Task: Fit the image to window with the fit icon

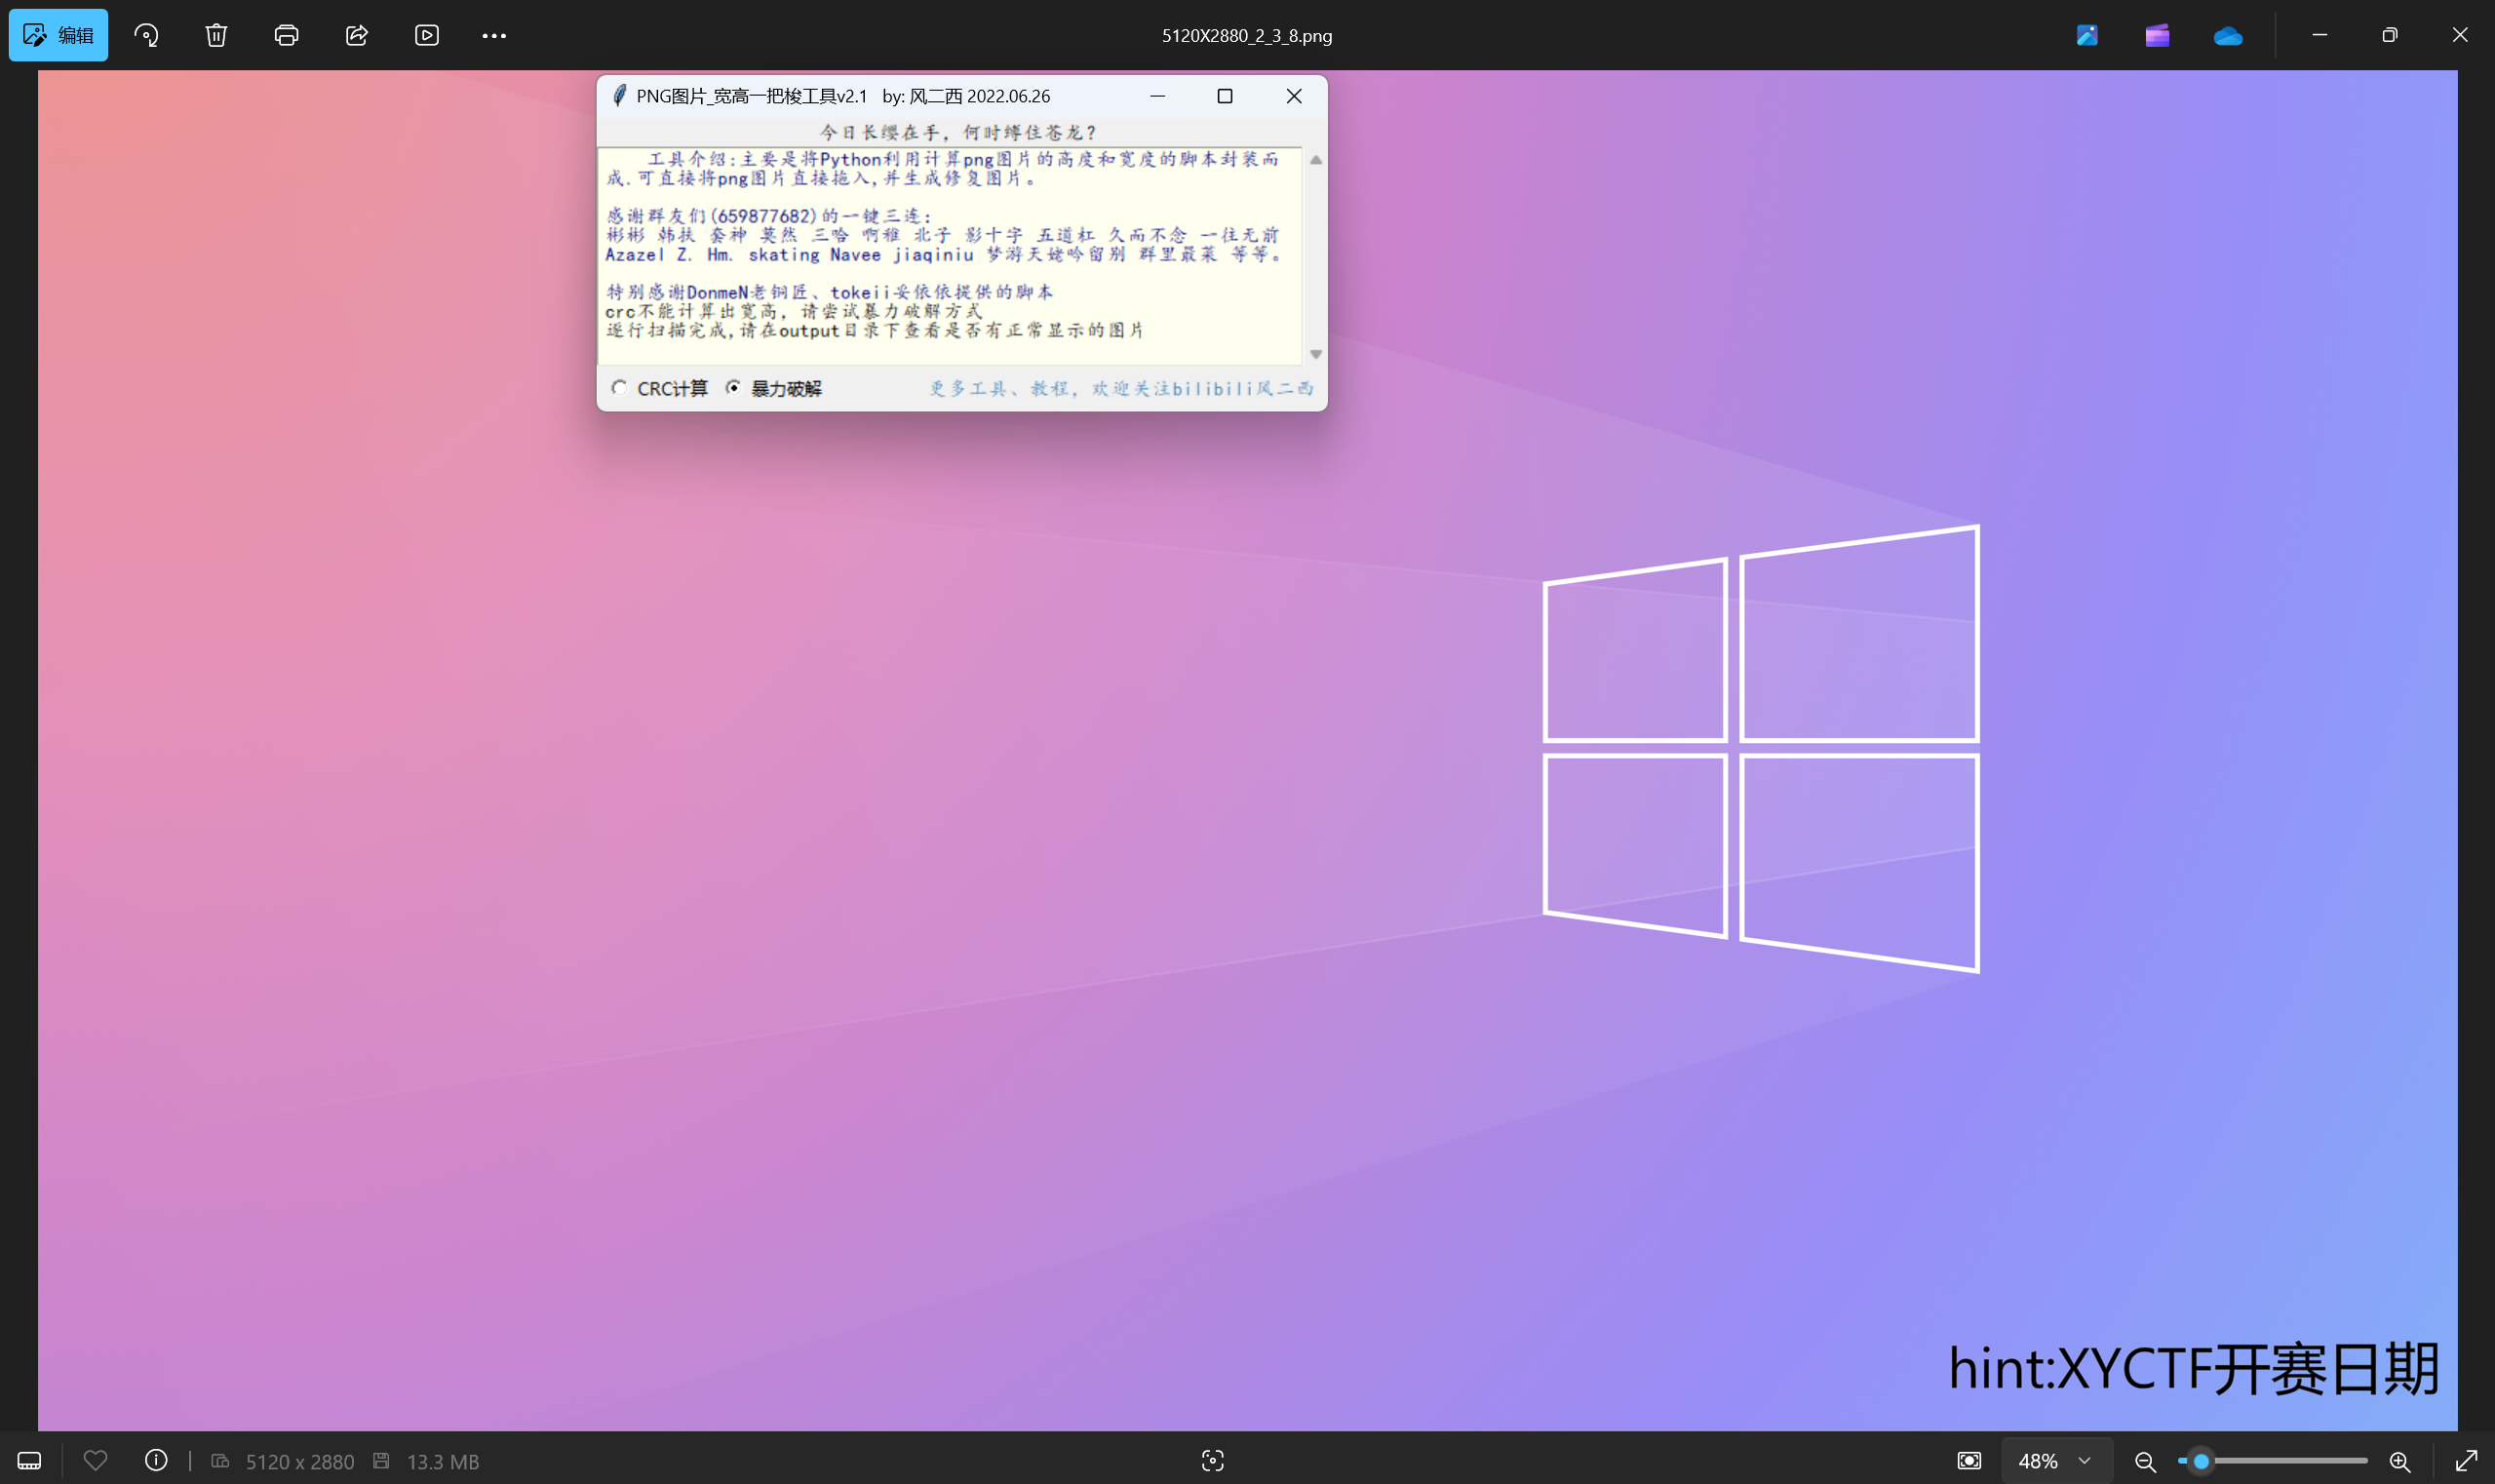Action: pyautogui.click(x=1969, y=1461)
